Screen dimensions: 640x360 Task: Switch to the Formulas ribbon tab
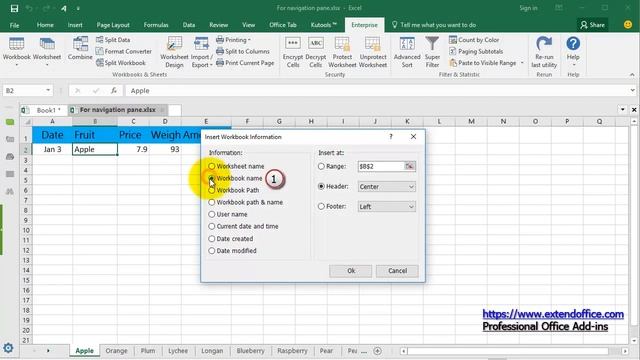[x=156, y=25]
